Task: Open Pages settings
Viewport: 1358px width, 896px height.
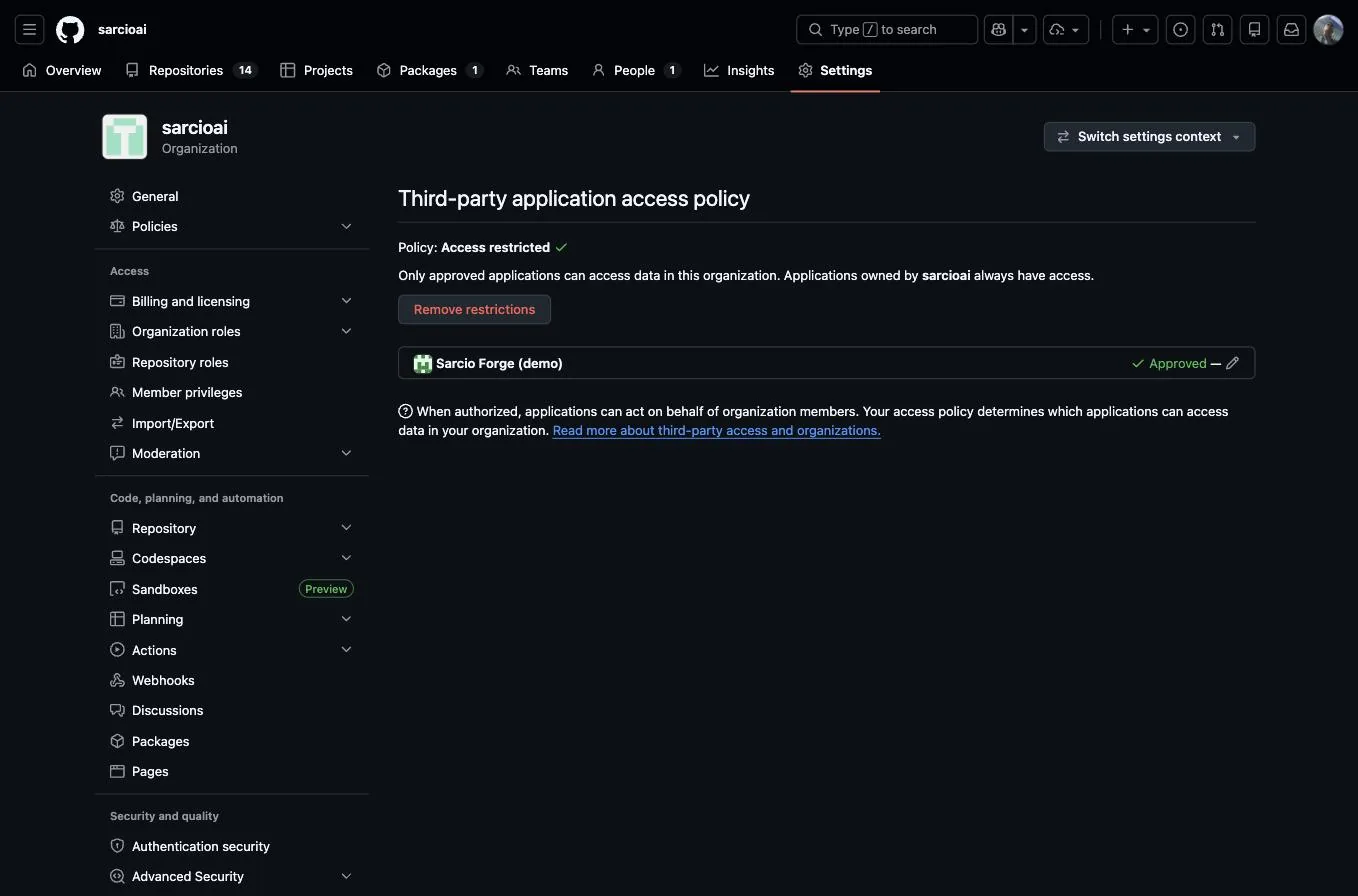Action: pyautogui.click(x=231, y=771)
